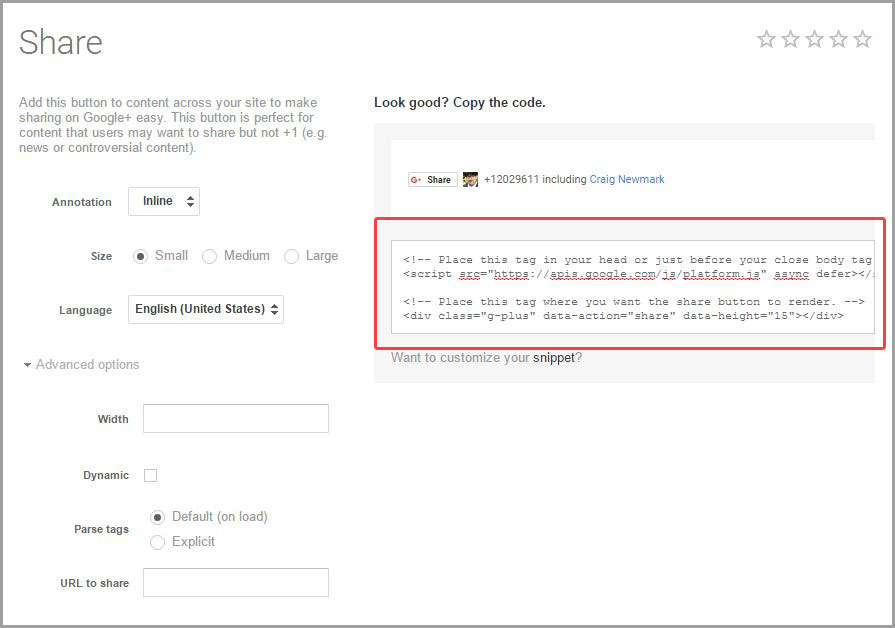Select the Large size option

tap(292, 256)
